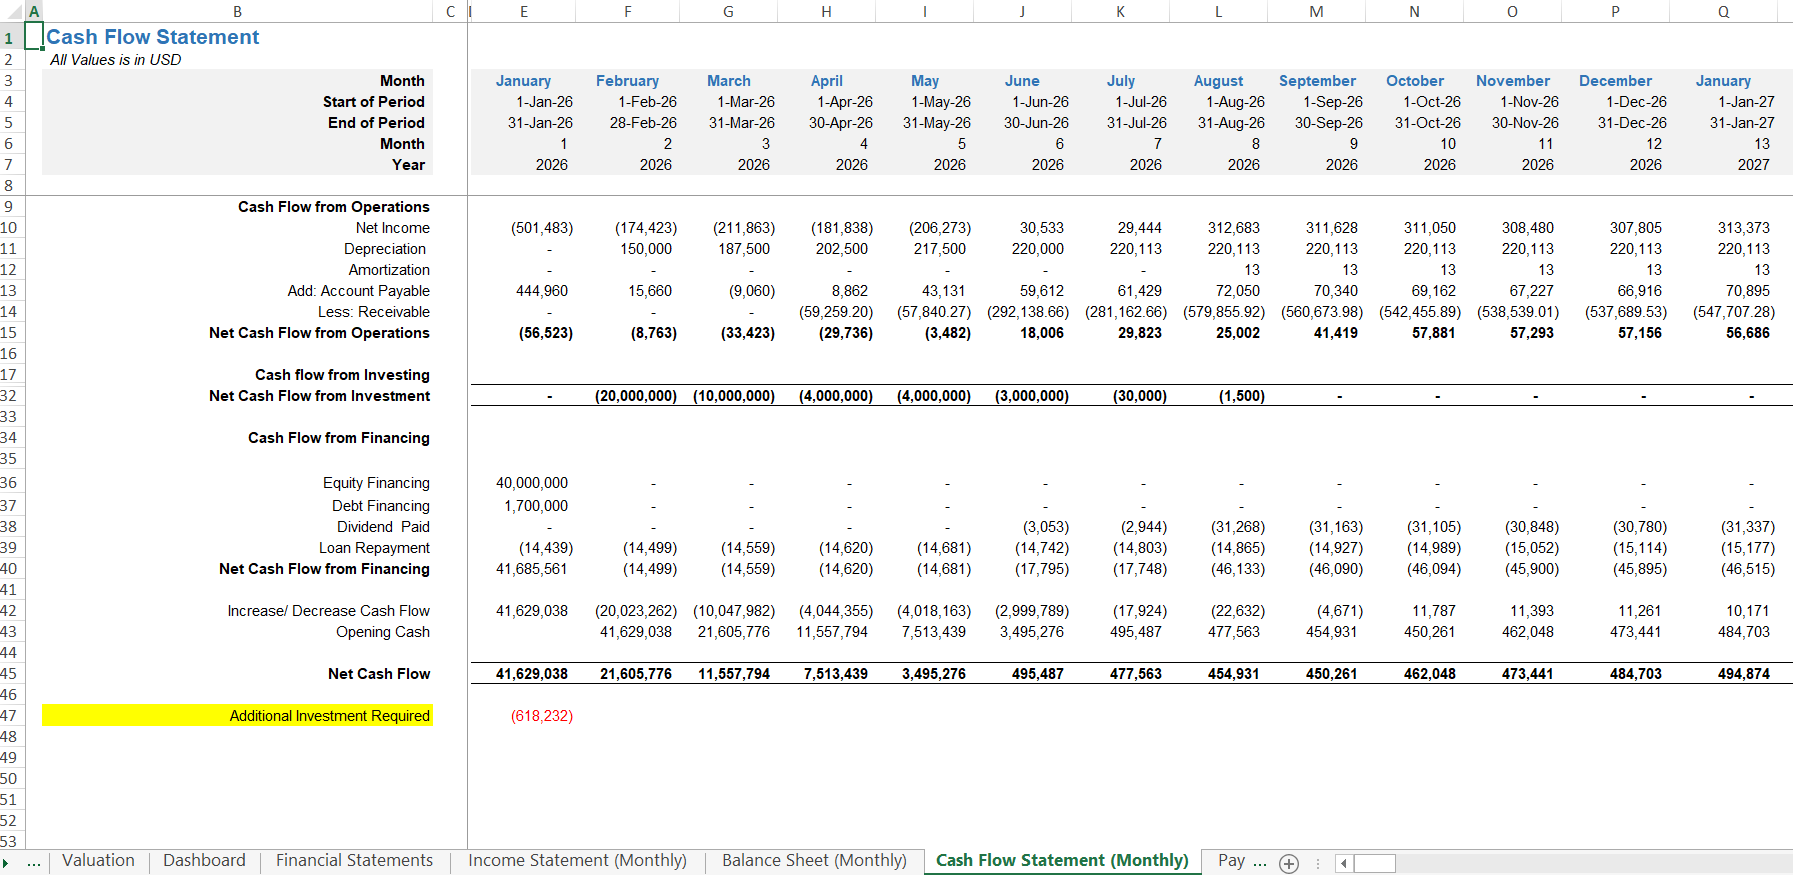Screen dimensions: 1793x875
Task: Select column E header
Action: [x=524, y=11]
